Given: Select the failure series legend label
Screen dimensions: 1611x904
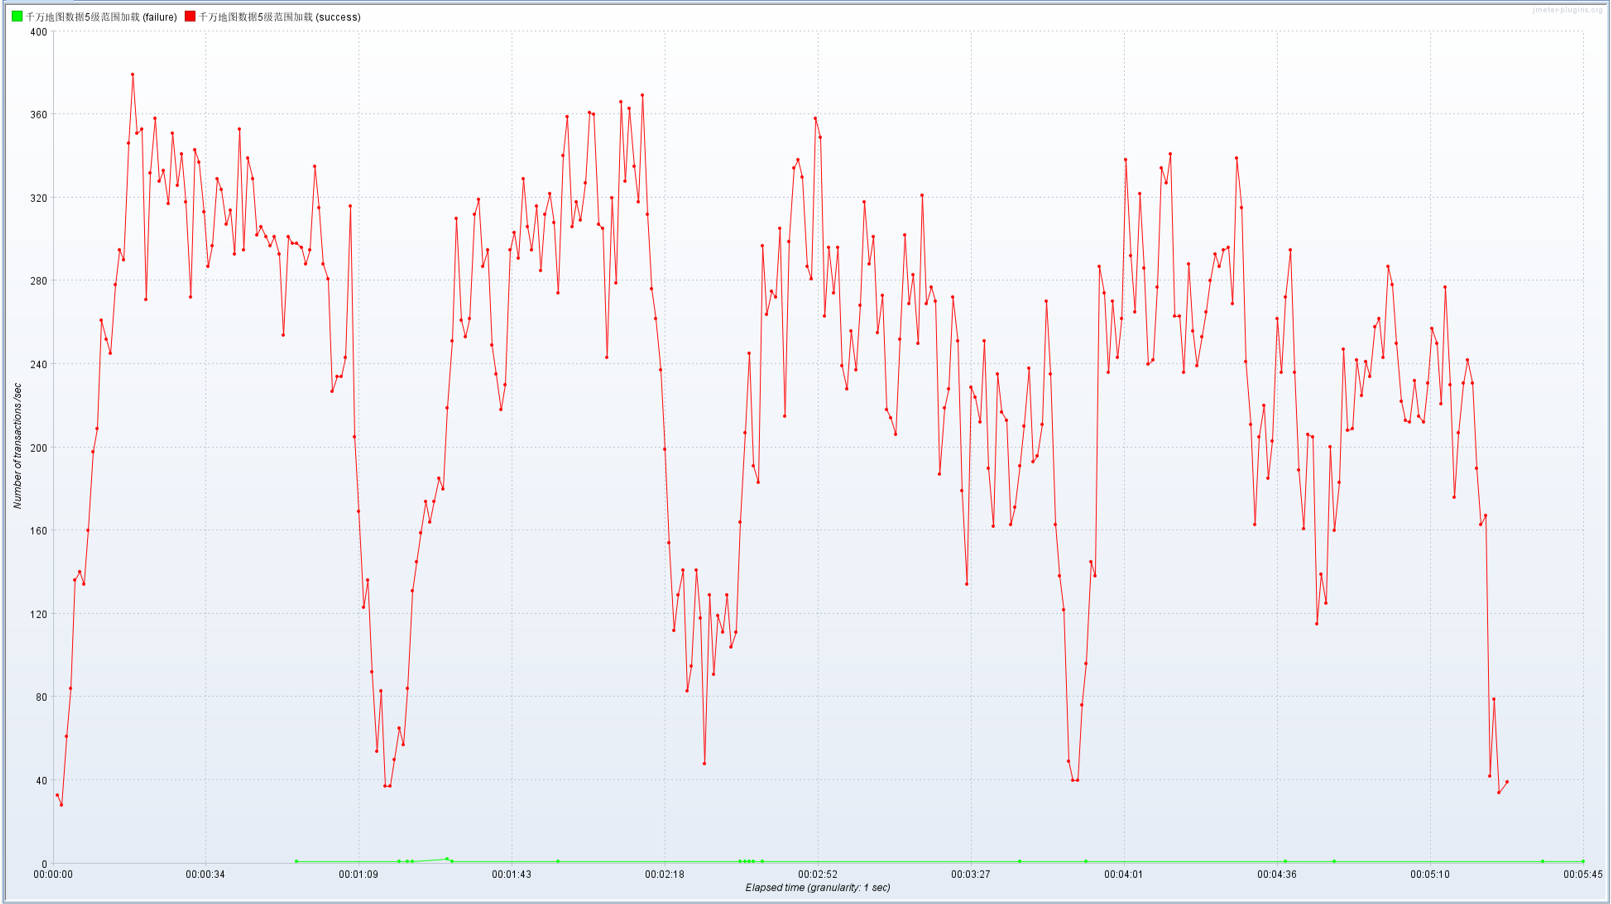Looking at the screenshot, I should (101, 17).
